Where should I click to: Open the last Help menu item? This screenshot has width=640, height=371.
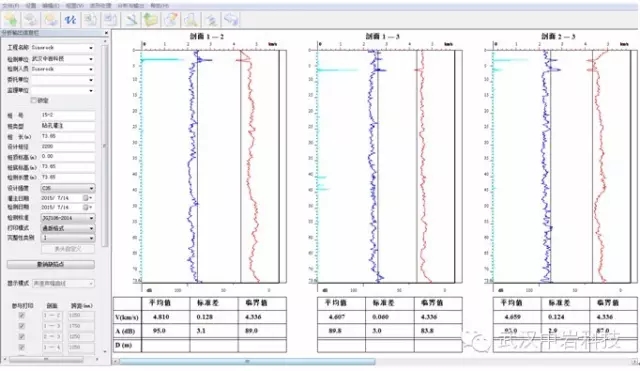pos(160,6)
